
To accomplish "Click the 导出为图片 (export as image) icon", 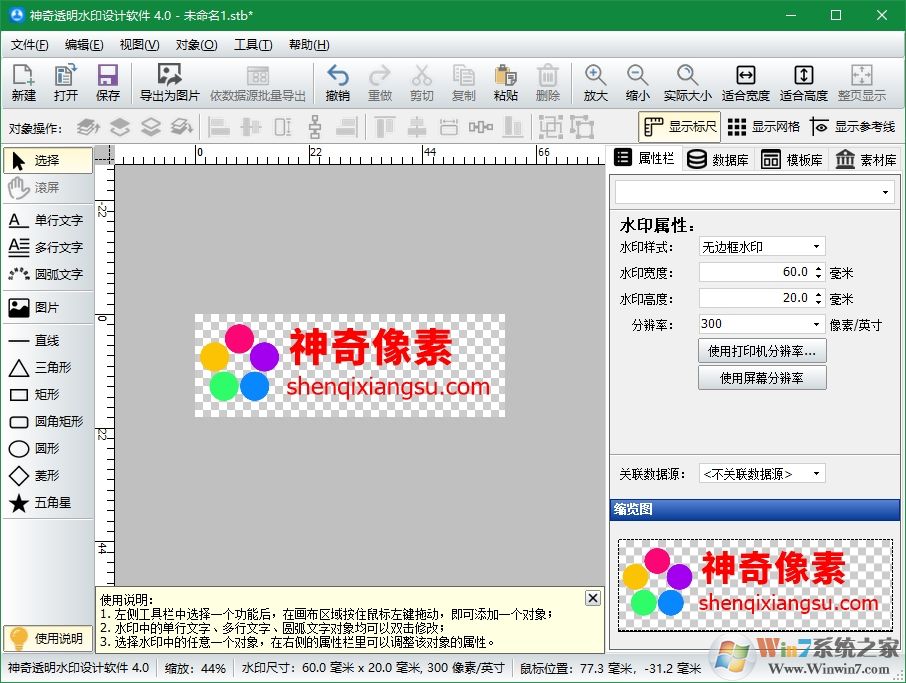I will (x=168, y=82).
